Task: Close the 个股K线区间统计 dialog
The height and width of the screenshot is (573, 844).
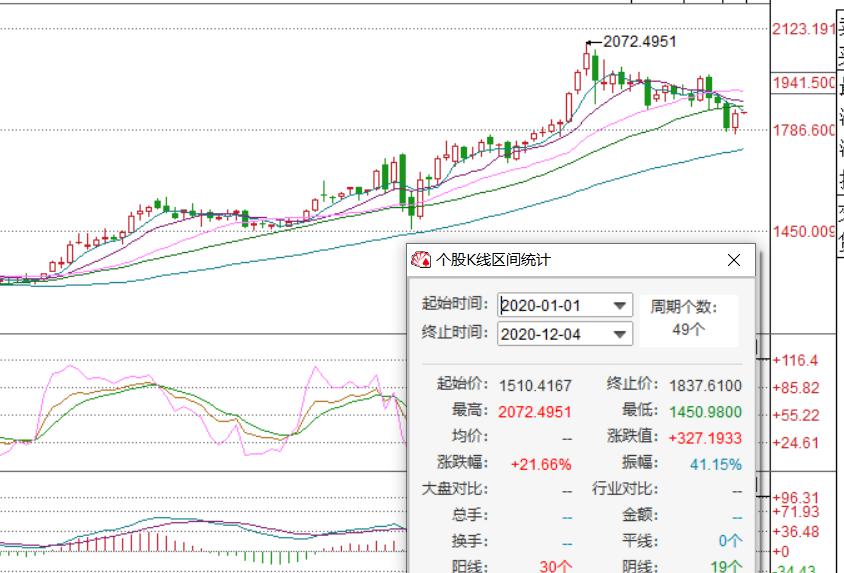Action: [734, 260]
